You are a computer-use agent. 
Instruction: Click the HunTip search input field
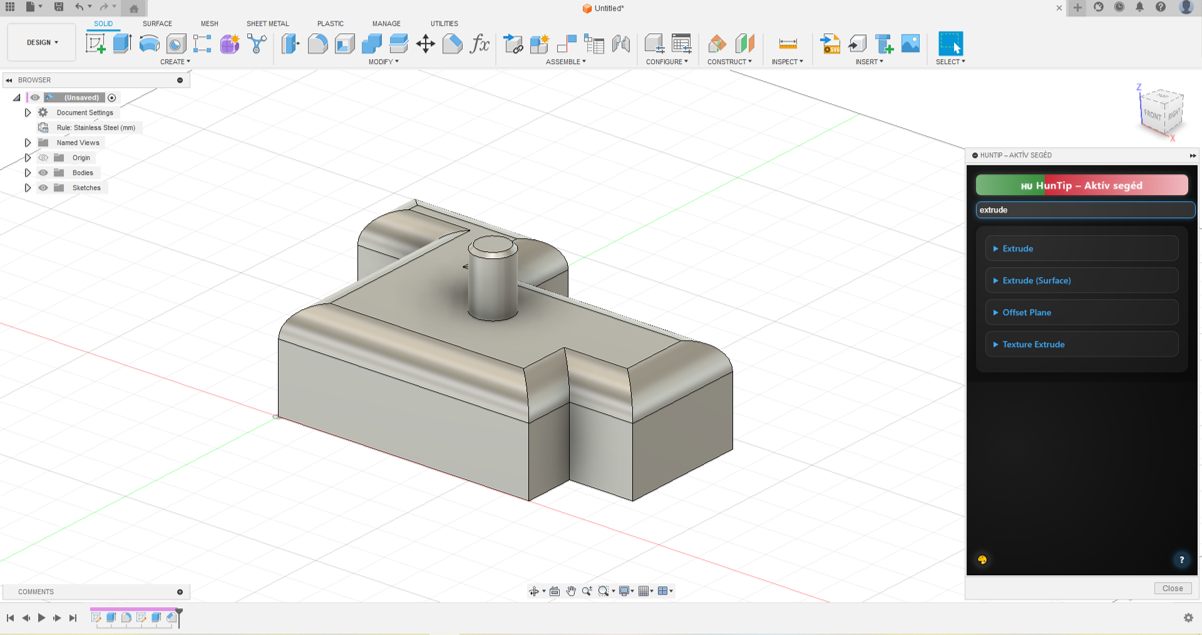[1085, 210]
